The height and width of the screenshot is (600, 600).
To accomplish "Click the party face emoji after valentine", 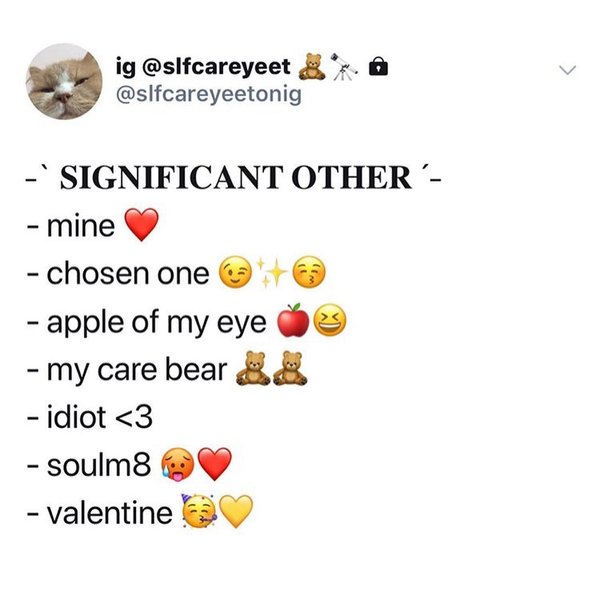I will click(198, 514).
